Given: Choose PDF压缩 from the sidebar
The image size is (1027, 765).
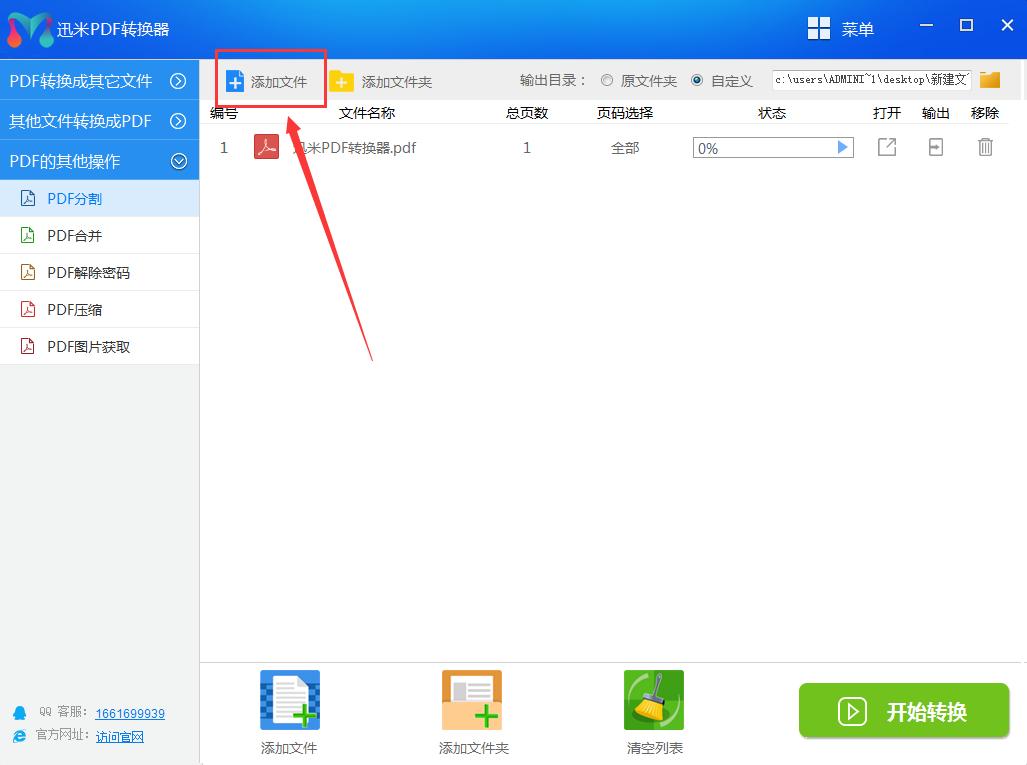Looking at the screenshot, I should [x=75, y=310].
